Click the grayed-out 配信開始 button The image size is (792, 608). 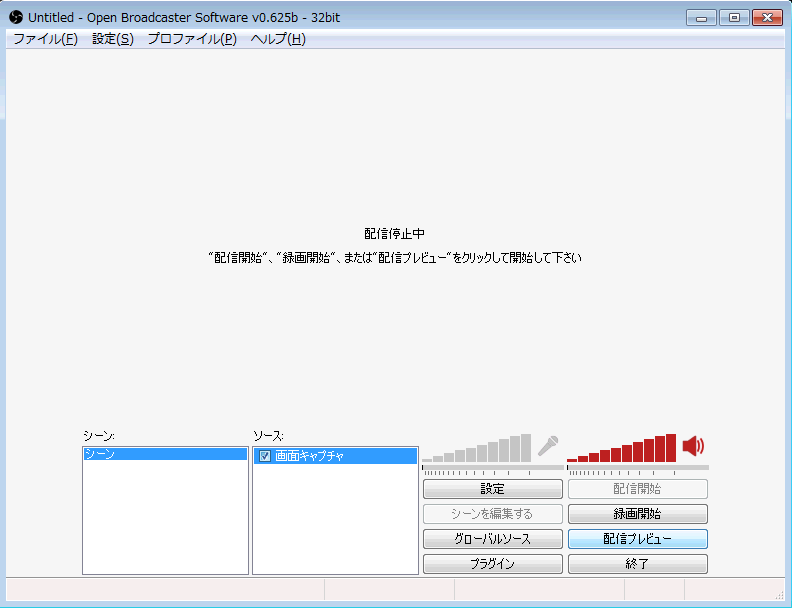pyautogui.click(x=637, y=489)
